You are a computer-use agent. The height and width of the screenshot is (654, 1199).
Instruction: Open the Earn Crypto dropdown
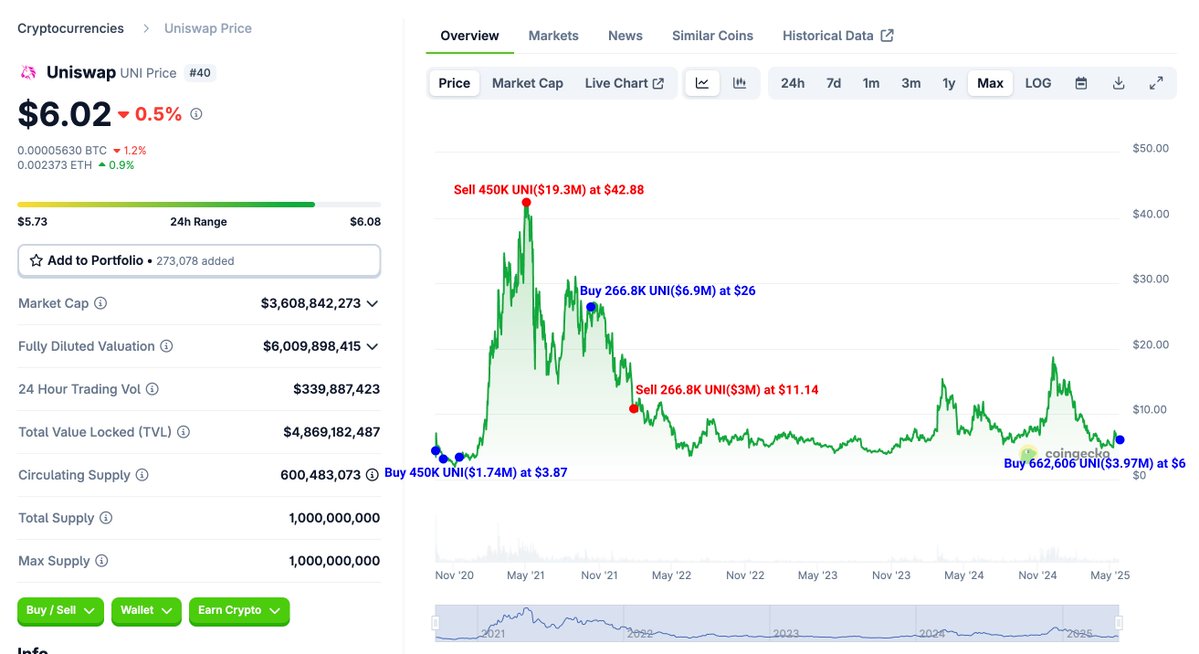pos(239,610)
